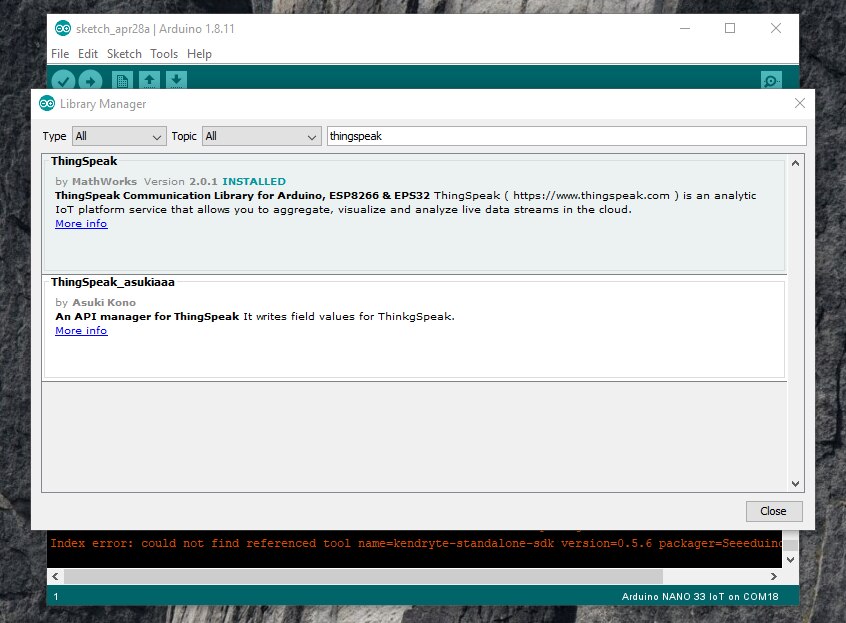Maximize the Arduino sketch window

click(730, 28)
